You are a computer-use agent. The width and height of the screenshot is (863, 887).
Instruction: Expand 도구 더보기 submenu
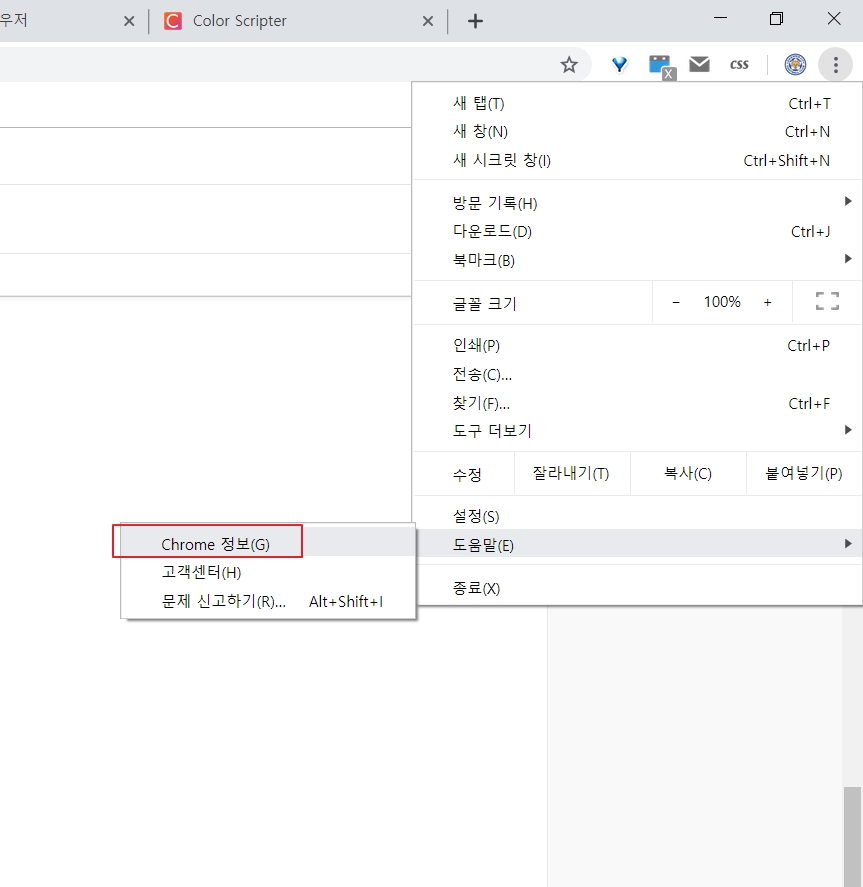(x=638, y=431)
